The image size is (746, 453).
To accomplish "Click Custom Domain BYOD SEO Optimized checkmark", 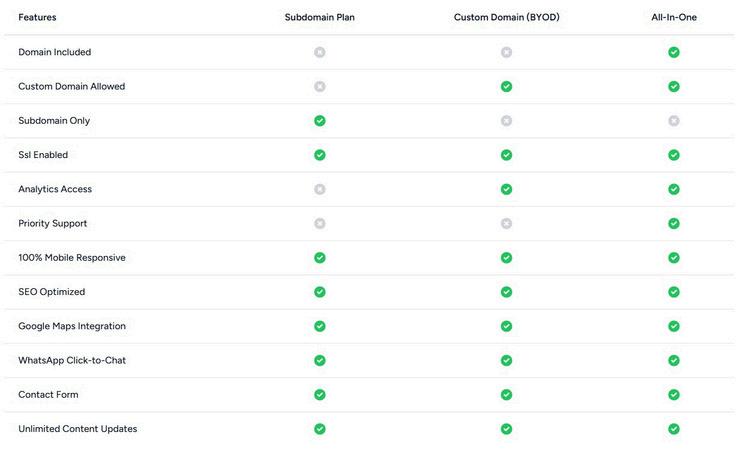I will click(x=507, y=292).
